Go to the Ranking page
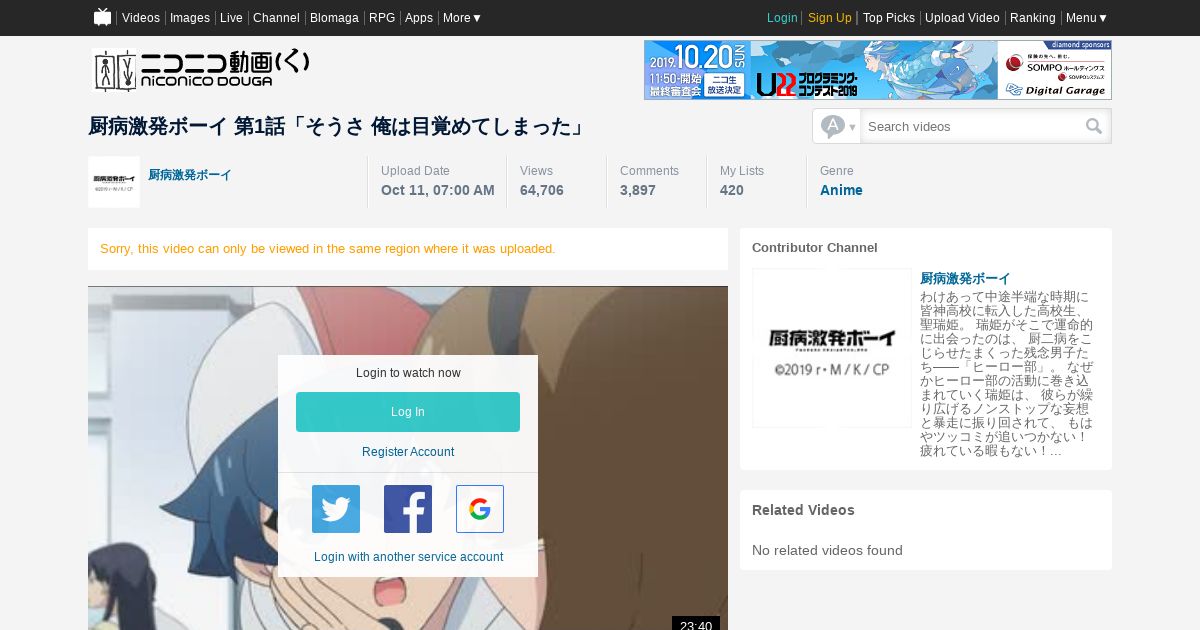1200x630 pixels. pyautogui.click(x=1033, y=18)
